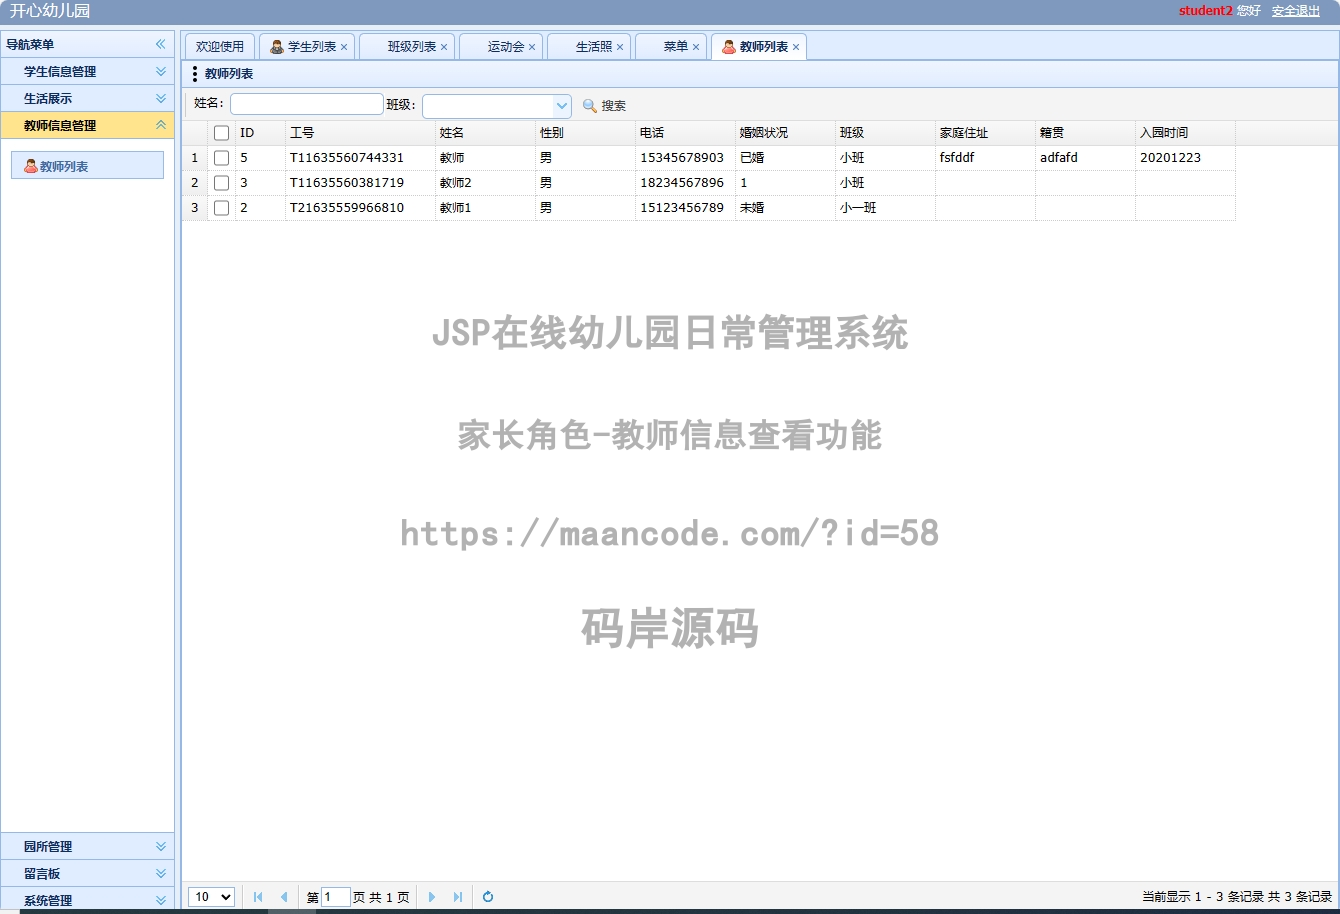Sort by the 姓名 column header
The height and width of the screenshot is (914, 1340).
point(485,133)
